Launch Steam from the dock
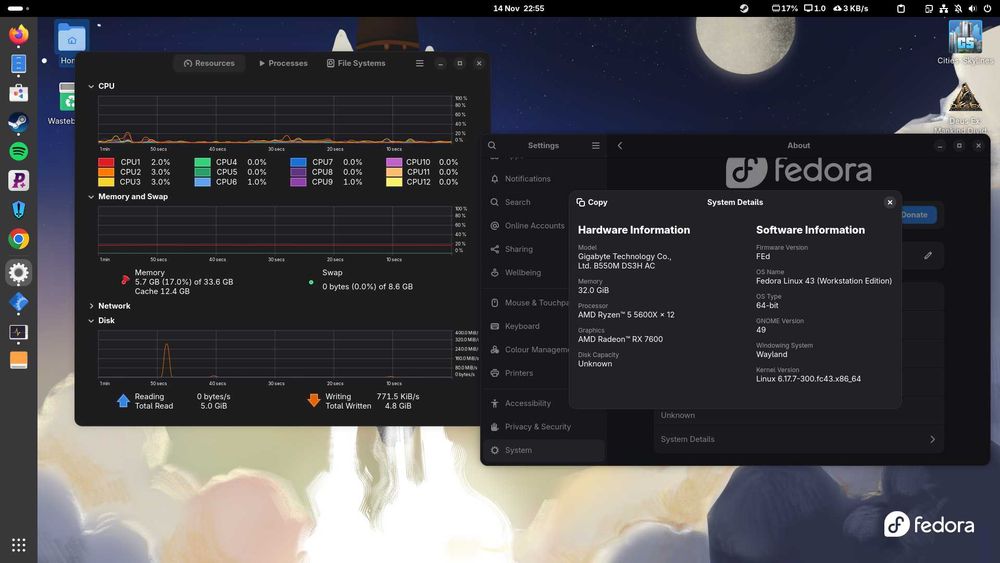The height and width of the screenshot is (563, 1000). coord(18,122)
